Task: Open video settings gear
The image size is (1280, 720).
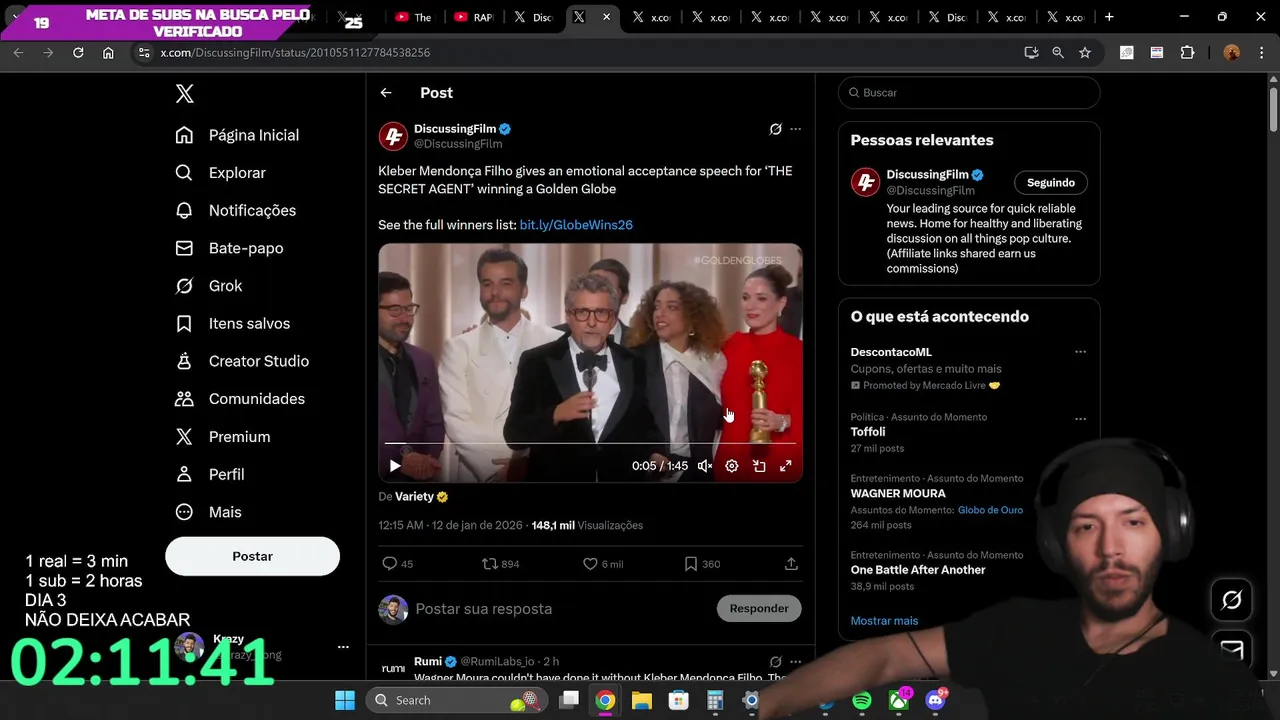Action: [x=732, y=466]
